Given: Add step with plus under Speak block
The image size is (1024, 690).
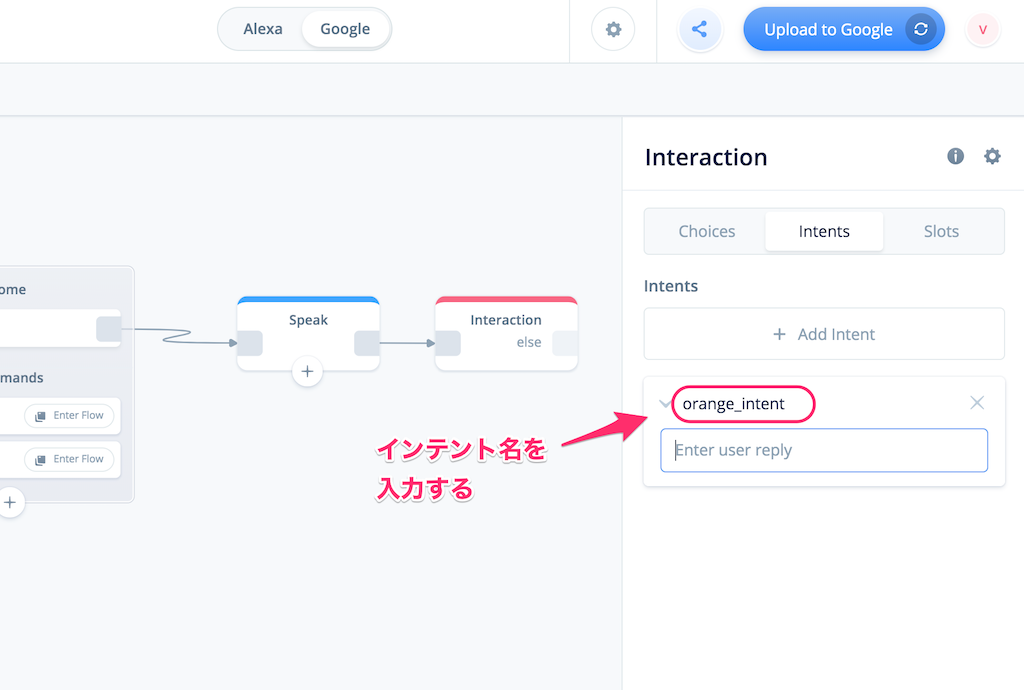Looking at the screenshot, I should pyautogui.click(x=307, y=371).
